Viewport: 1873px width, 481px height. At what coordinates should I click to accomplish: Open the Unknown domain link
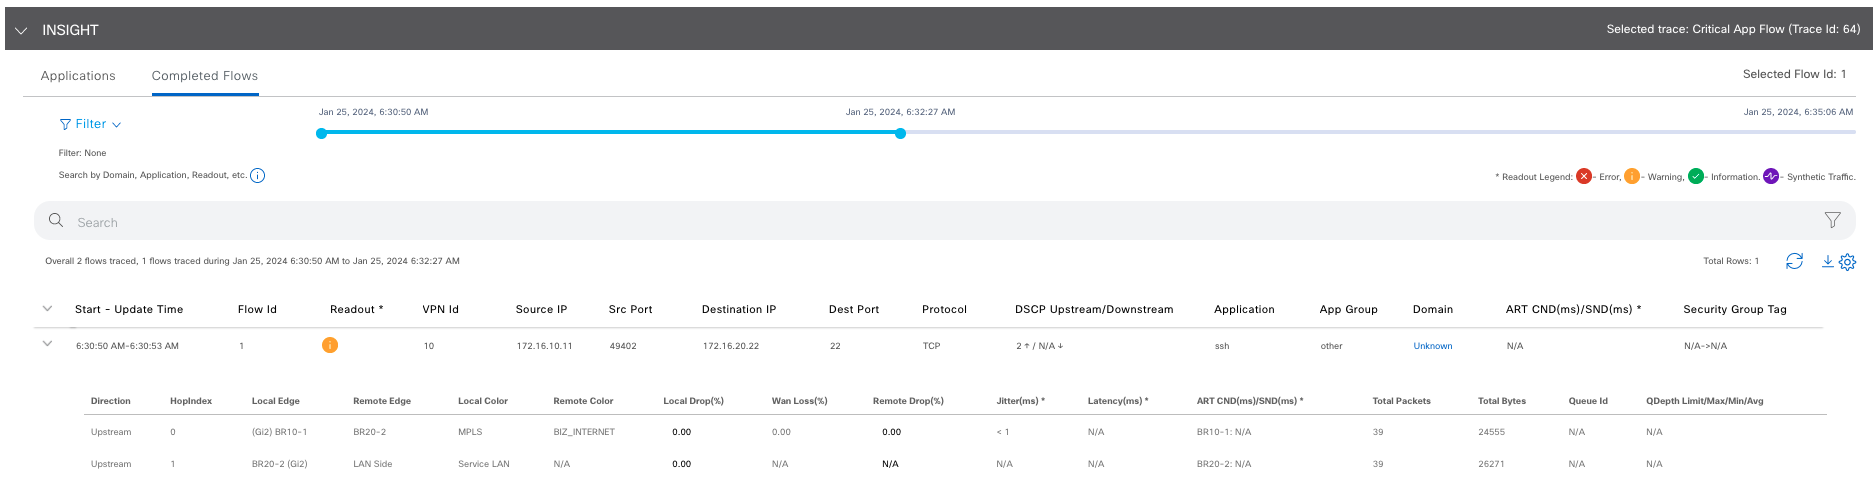(x=1432, y=346)
